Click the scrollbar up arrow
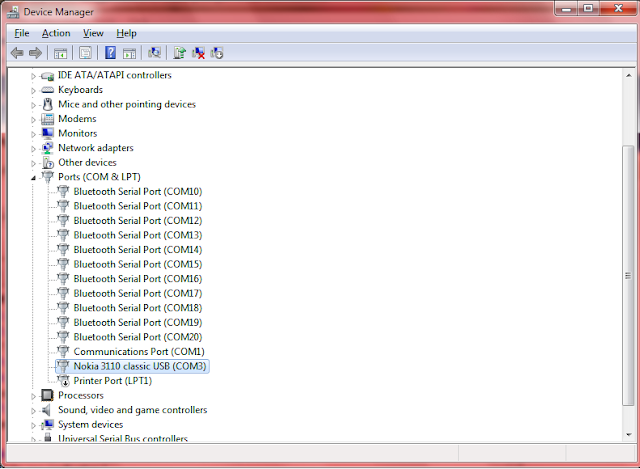This screenshot has width=640, height=469. click(x=629, y=76)
